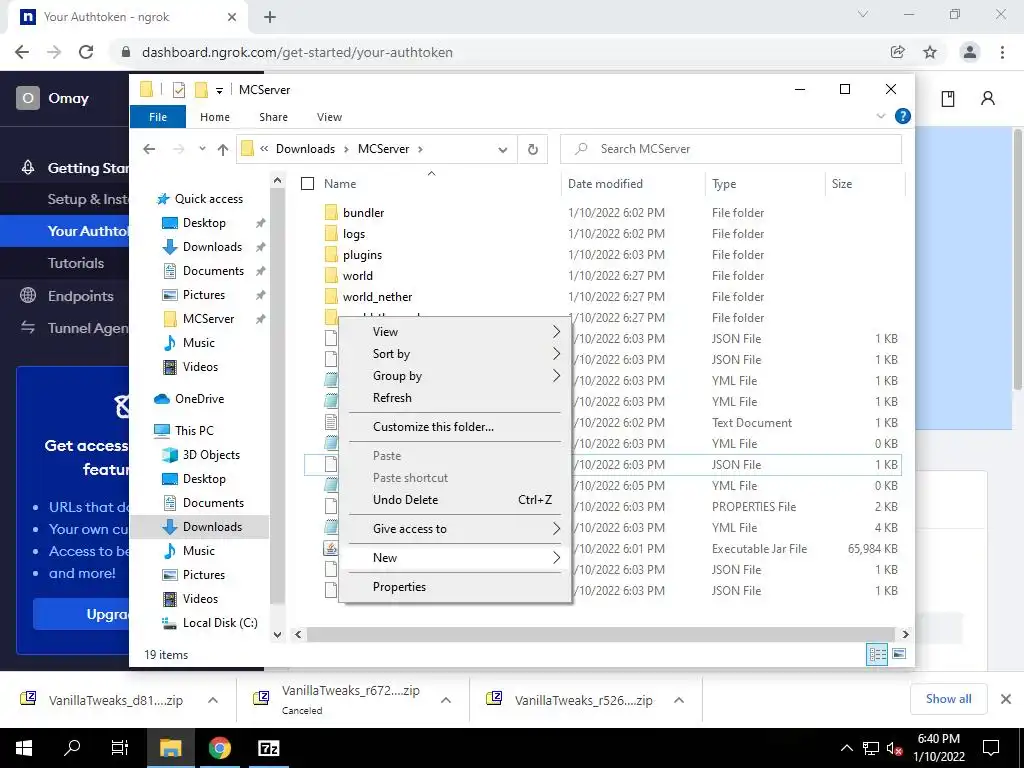Toggle the select-all checkbox by Name

(308, 184)
